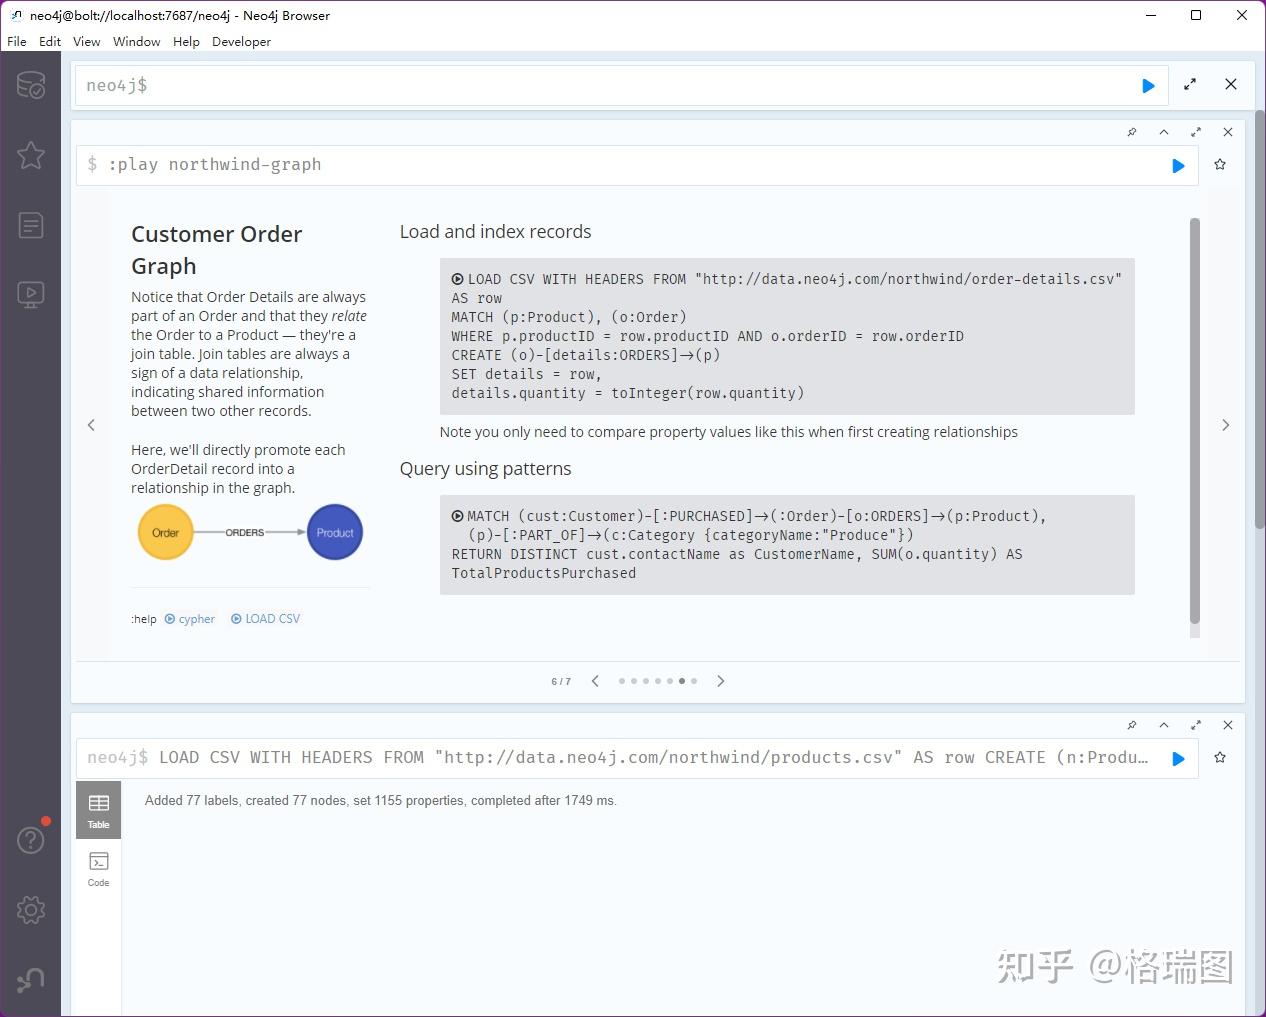Click the :play northwind-graph command text
The height and width of the screenshot is (1017, 1266).
coord(215,165)
